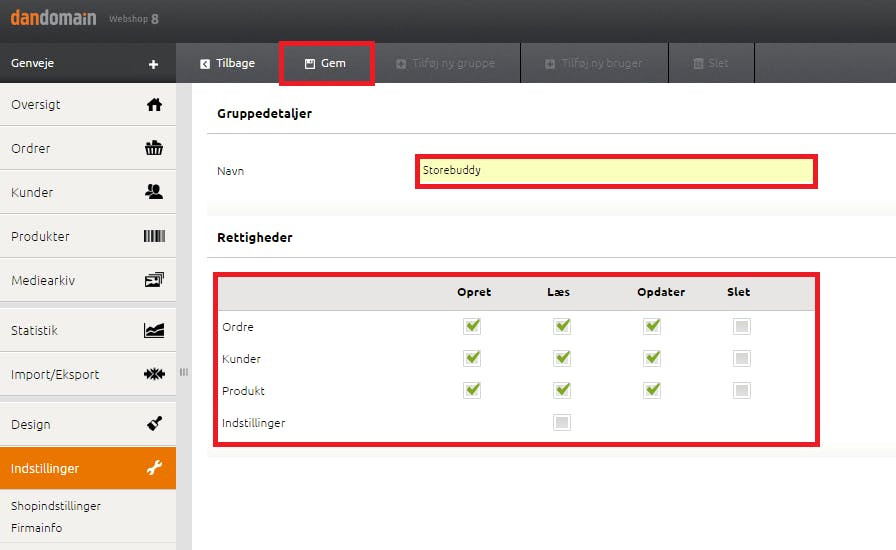This screenshot has height=550, width=896.
Task: Click the Opdater column header
Action: (661, 292)
